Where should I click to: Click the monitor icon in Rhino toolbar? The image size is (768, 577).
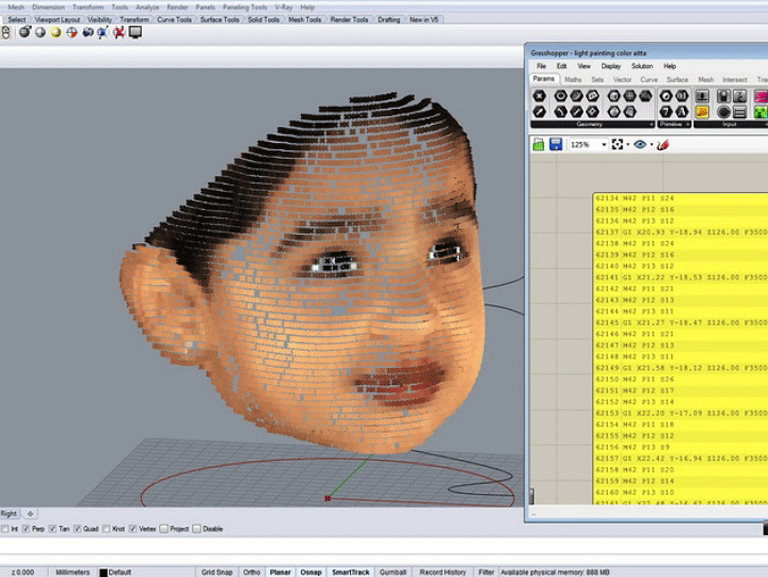[135, 32]
